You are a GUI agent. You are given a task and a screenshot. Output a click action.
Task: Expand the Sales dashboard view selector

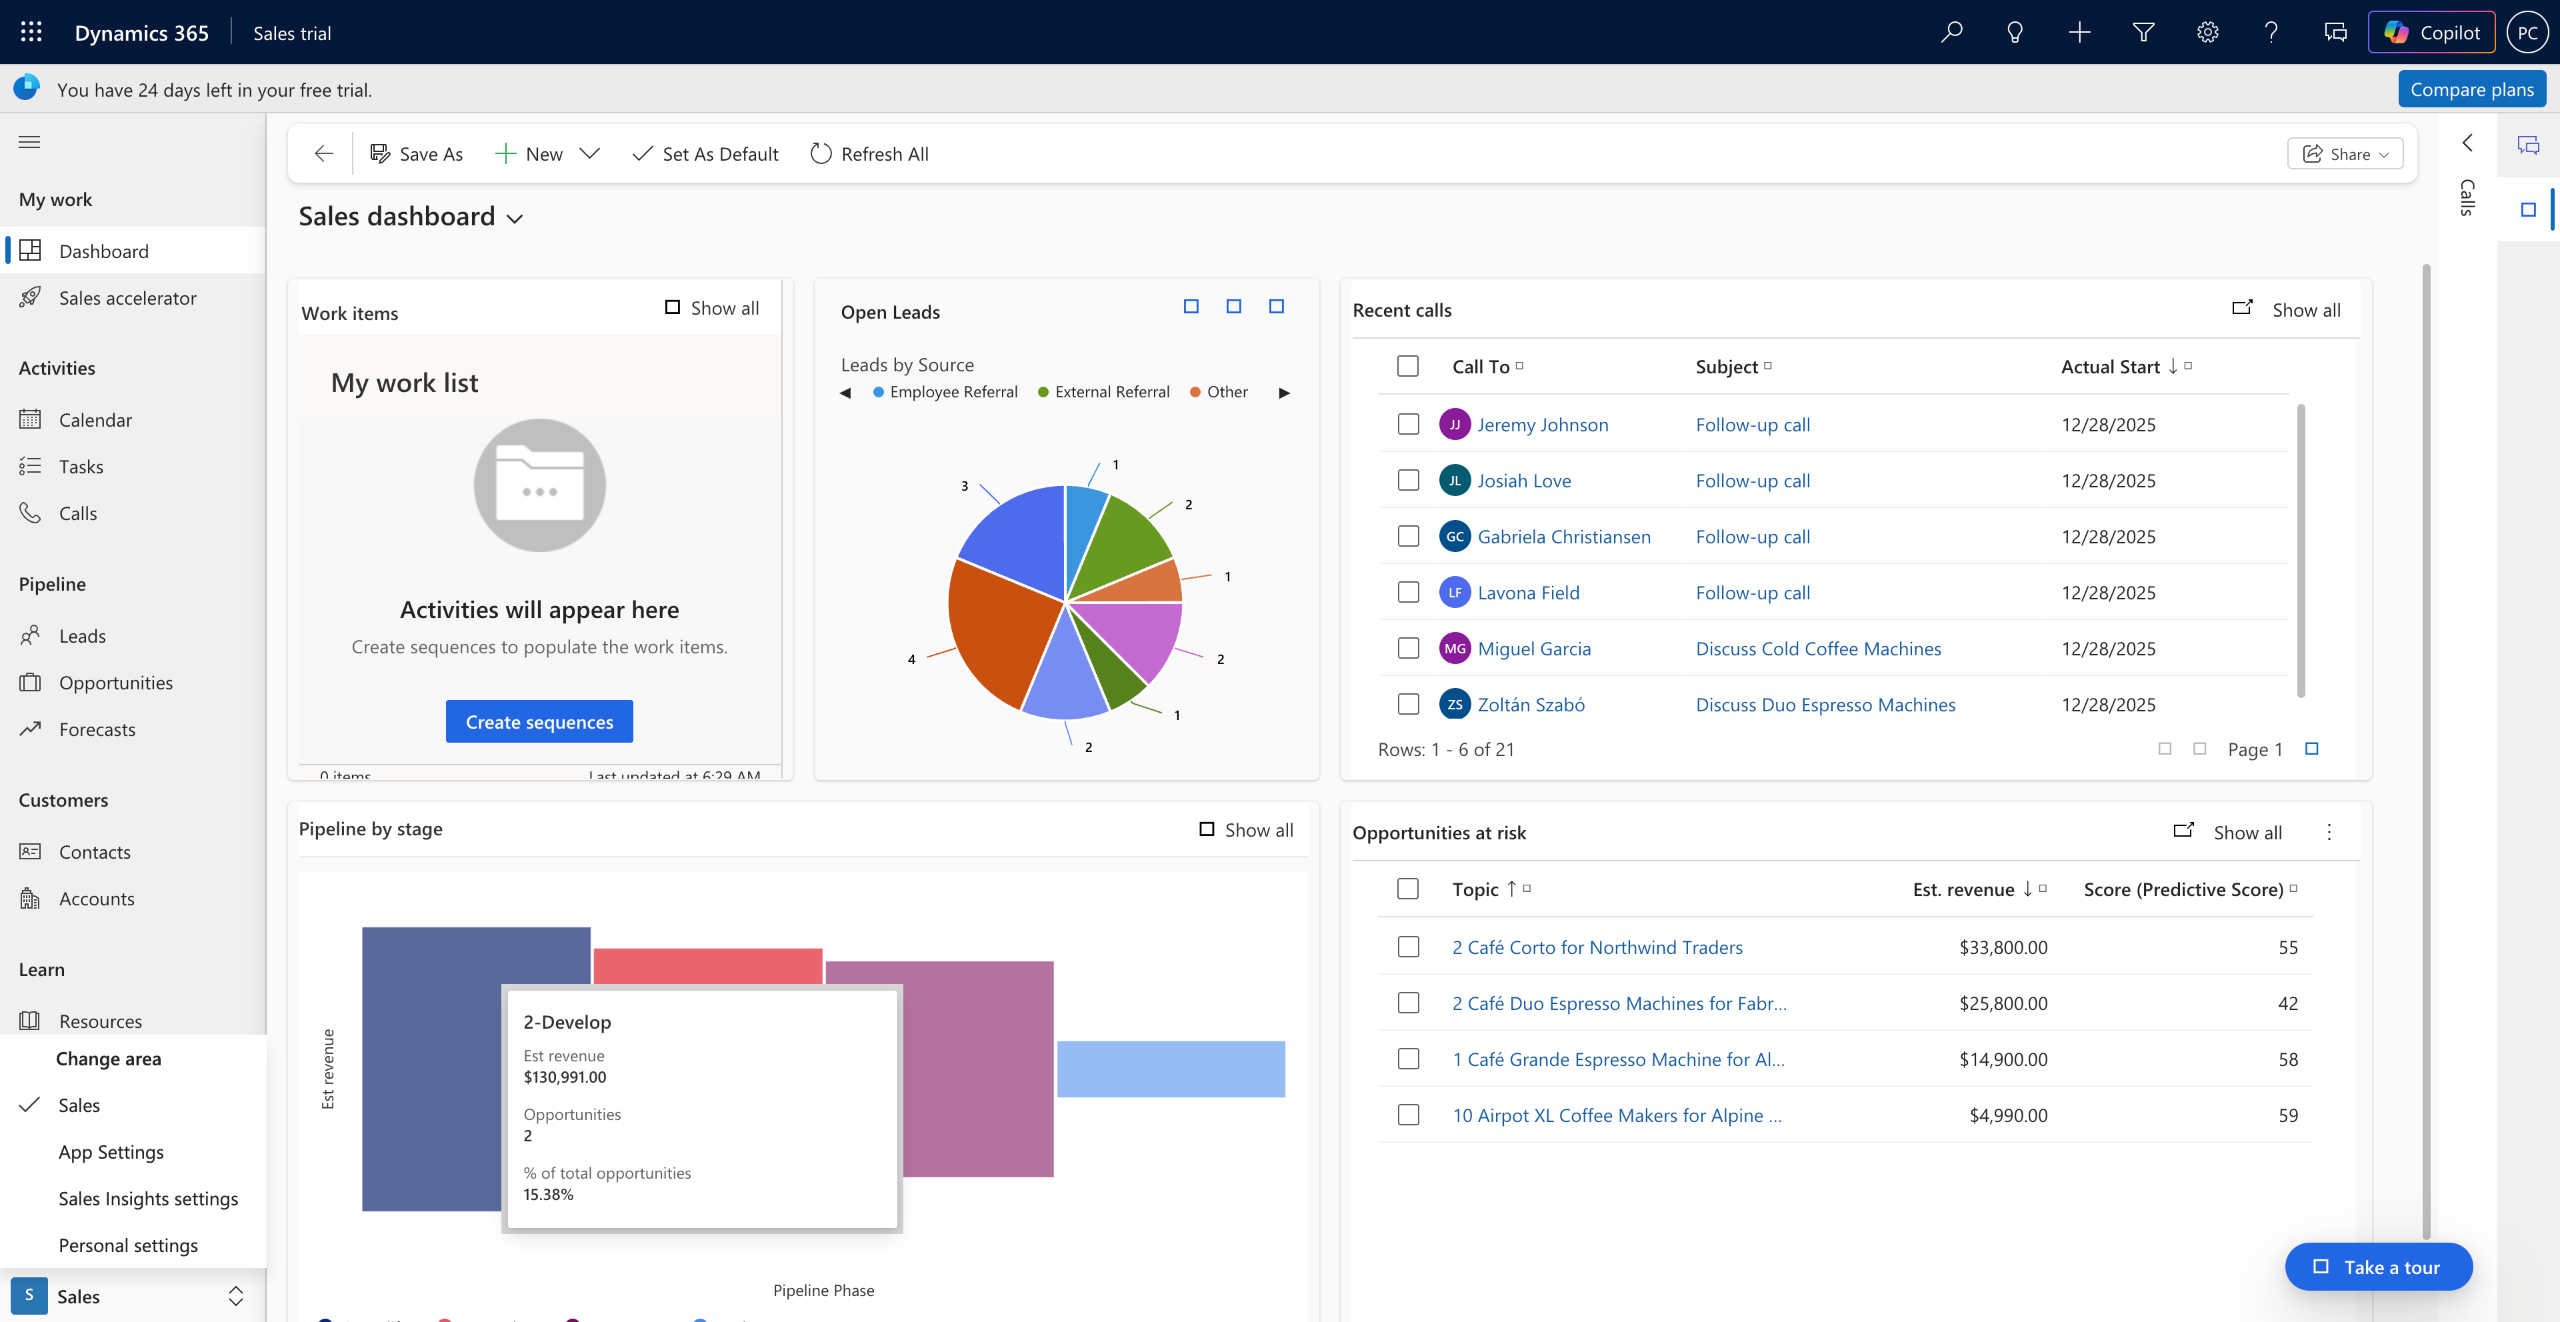(x=515, y=219)
